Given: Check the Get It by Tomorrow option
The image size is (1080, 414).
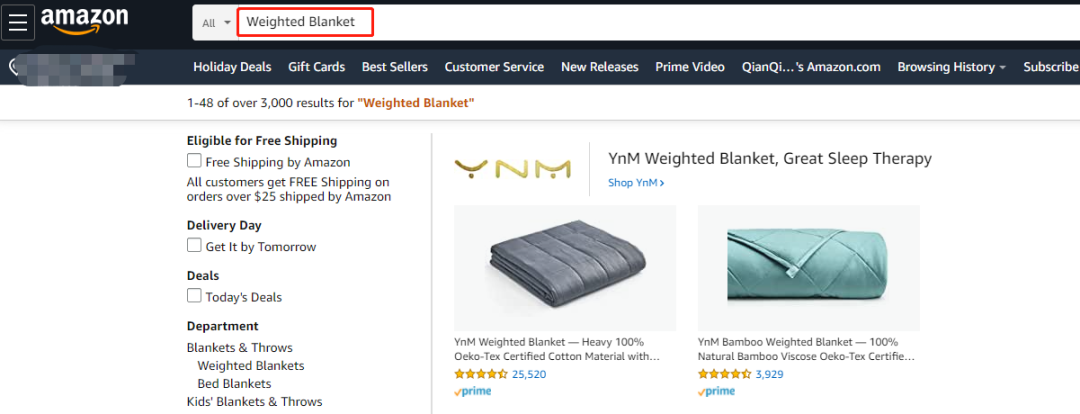Looking at the screenshot, I should (195, 246).
